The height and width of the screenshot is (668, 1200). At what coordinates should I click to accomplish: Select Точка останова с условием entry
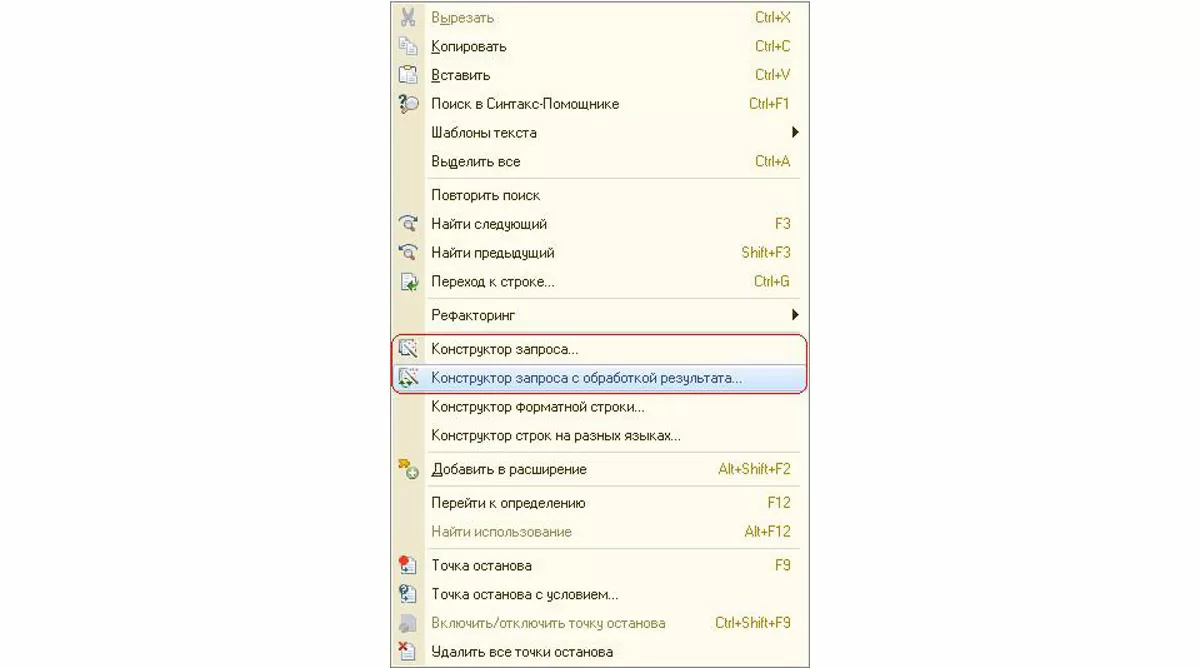pyautogui.click(x=525, y=594)
